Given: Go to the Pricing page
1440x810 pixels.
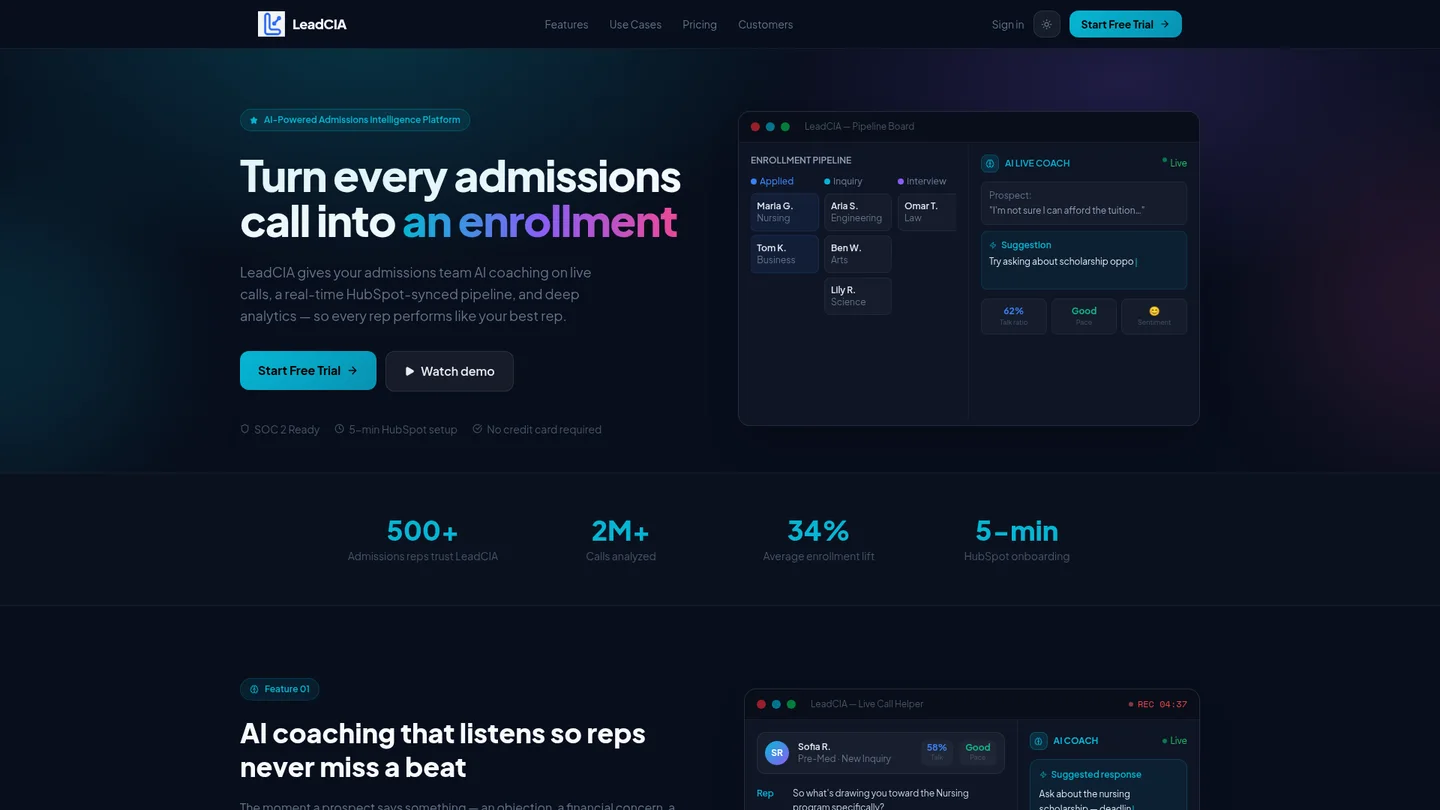Looking at the screenshot, I should pos(700,24).
